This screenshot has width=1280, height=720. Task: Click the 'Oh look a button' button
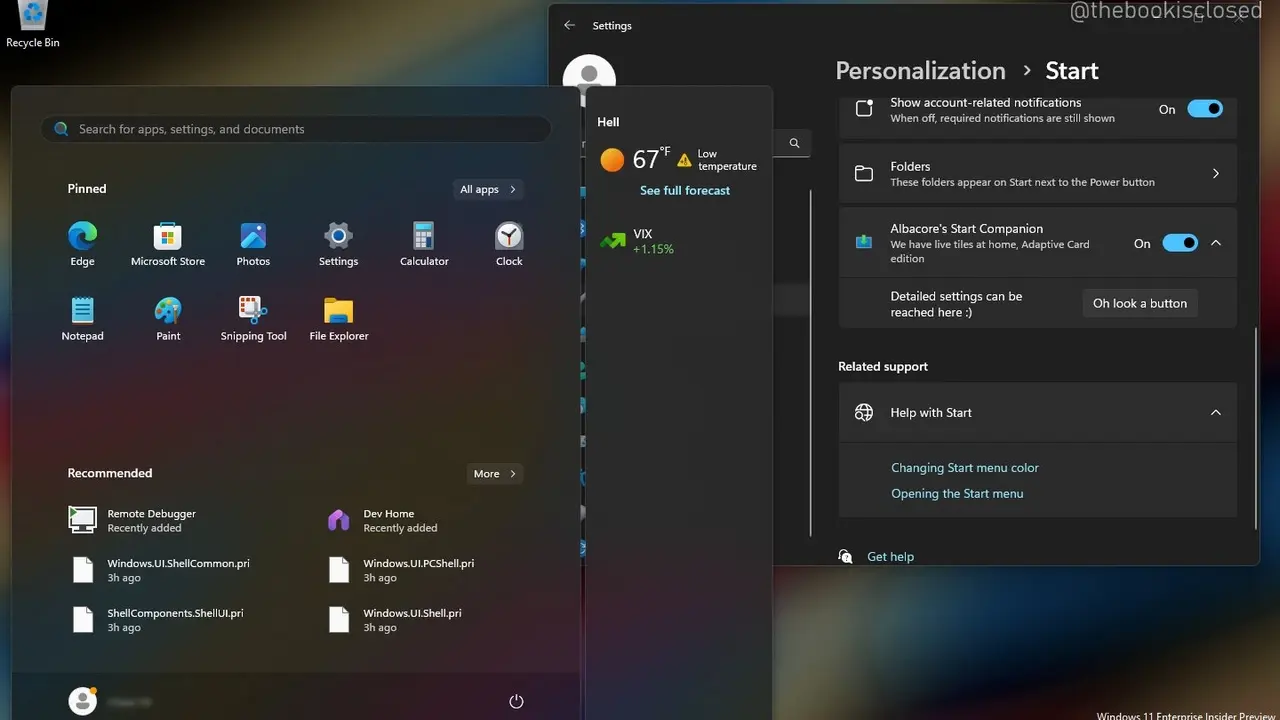pyautogui.click(x=1139, y=304)
